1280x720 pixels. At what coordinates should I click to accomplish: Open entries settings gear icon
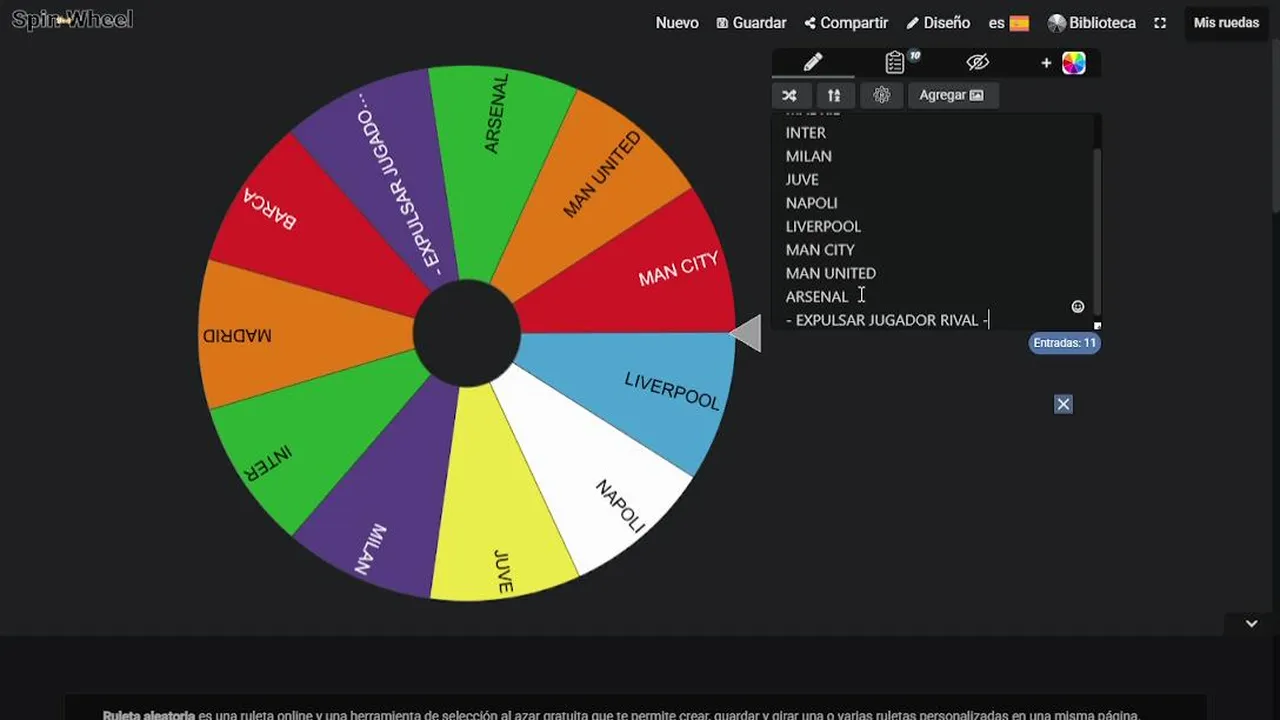click(x=881, y=95)
